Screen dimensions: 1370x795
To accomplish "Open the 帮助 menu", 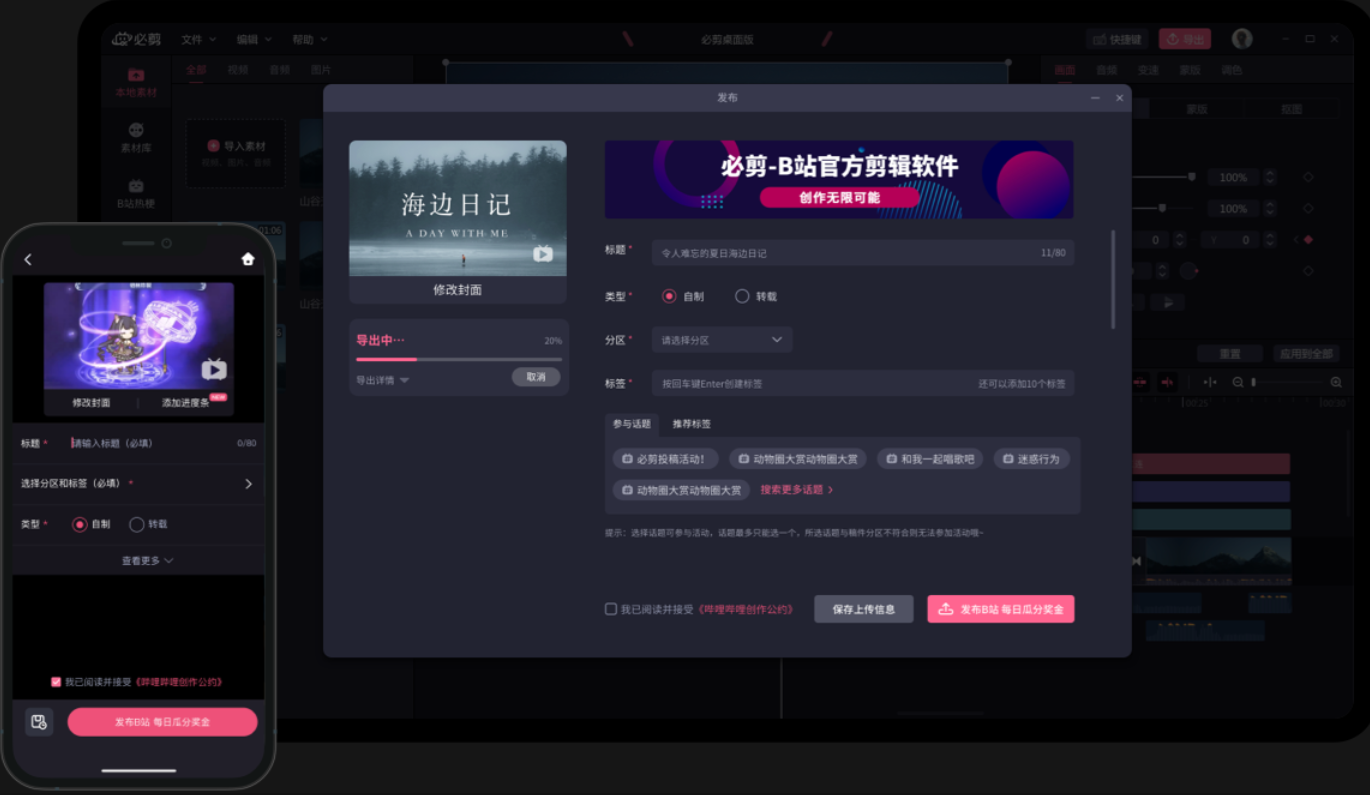I will [310, 39].
